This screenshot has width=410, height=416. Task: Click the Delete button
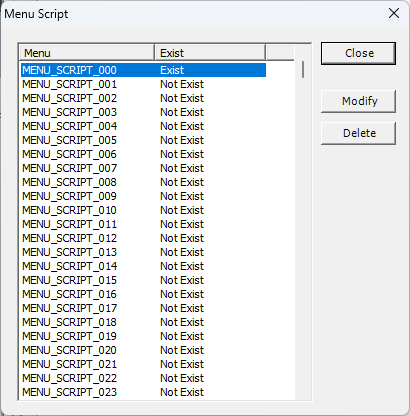click(358, 133)
